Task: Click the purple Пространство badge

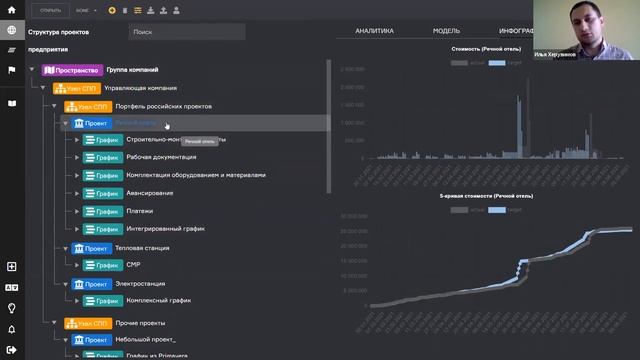Action: [x=72, y=70]
